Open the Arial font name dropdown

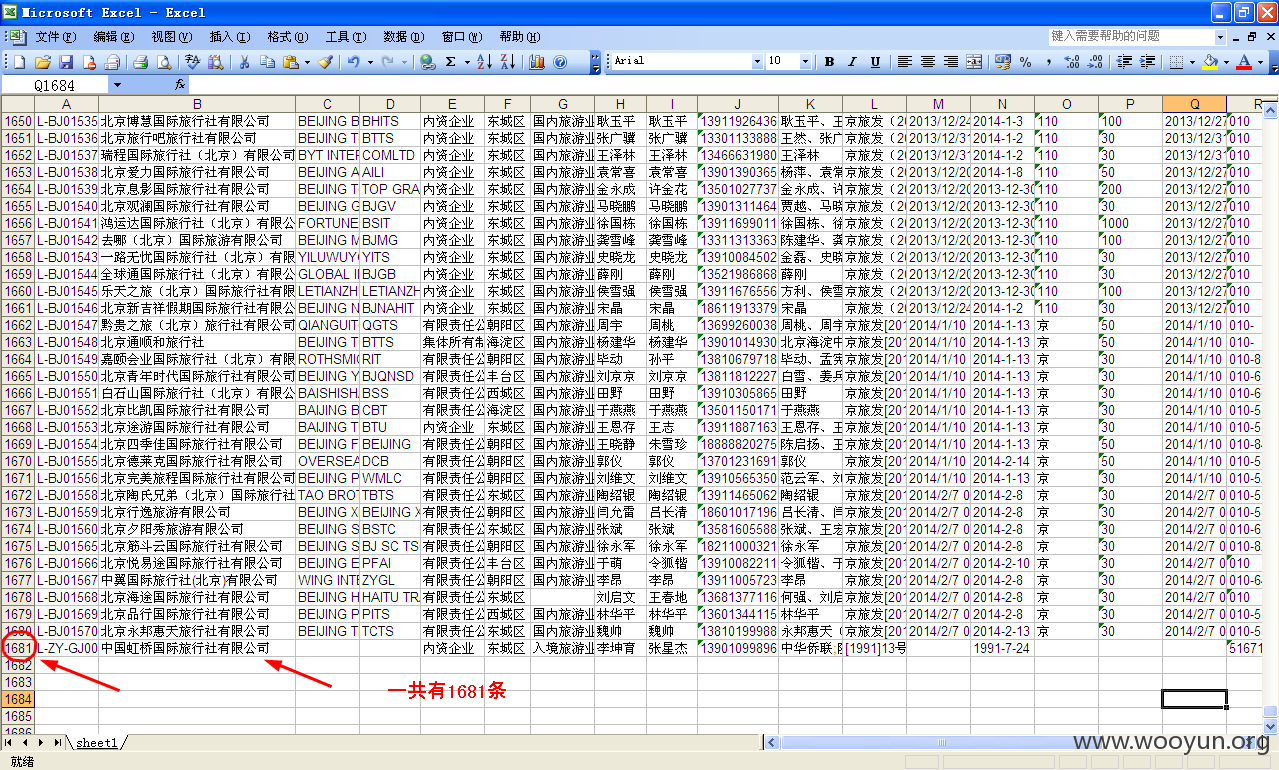coord(757,62)
